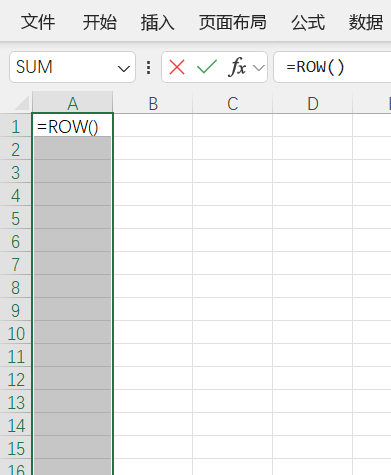This screenshot has height=475, width=391.
Task: Click the blank cell B5
Action: point(153,218)
